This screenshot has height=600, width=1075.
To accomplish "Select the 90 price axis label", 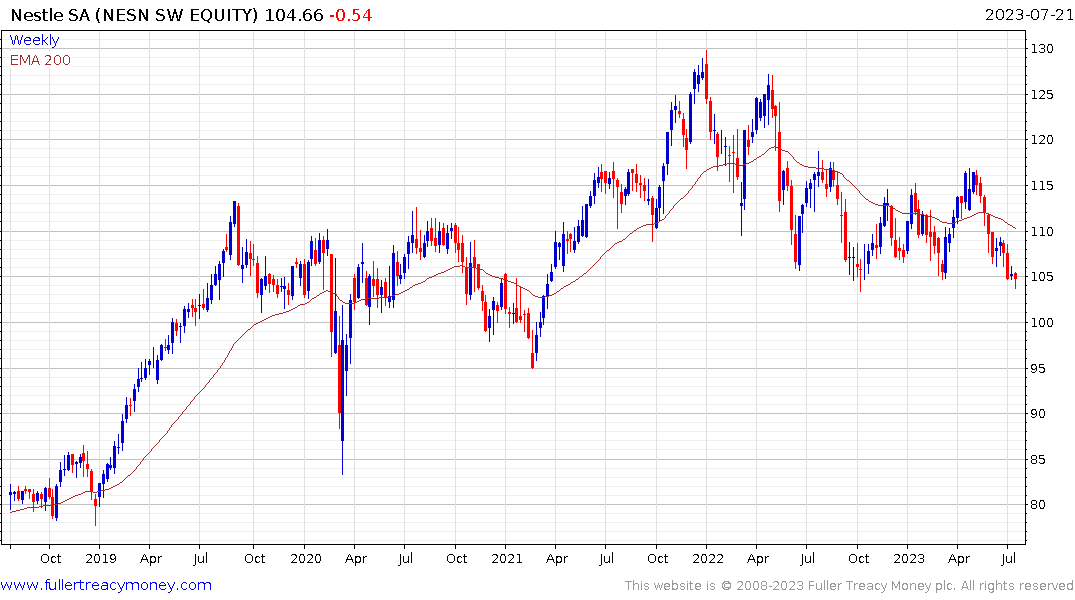I will click(x=1038, y=413).
